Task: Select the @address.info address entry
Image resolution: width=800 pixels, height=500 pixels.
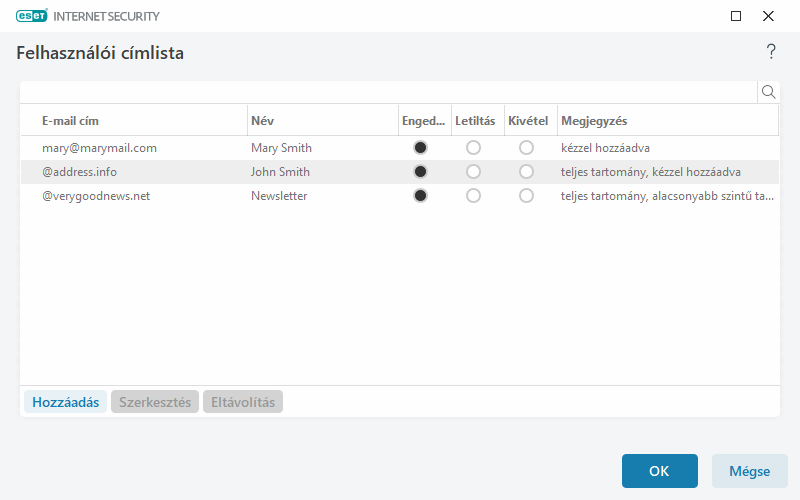Action: 80,172
